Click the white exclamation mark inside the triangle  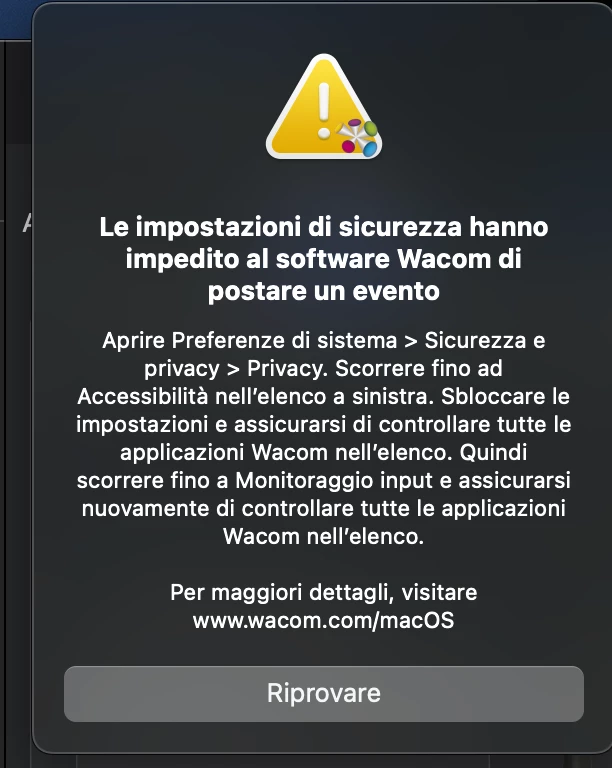(324, 111)
